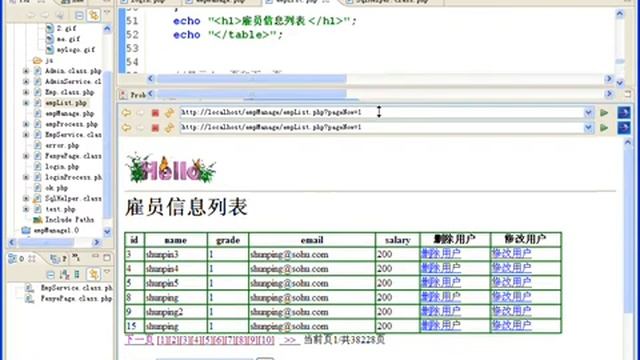Click 修改用户 link for row id 5
The height and width of the screenshot is (360, 640).
tap(511, 282)
